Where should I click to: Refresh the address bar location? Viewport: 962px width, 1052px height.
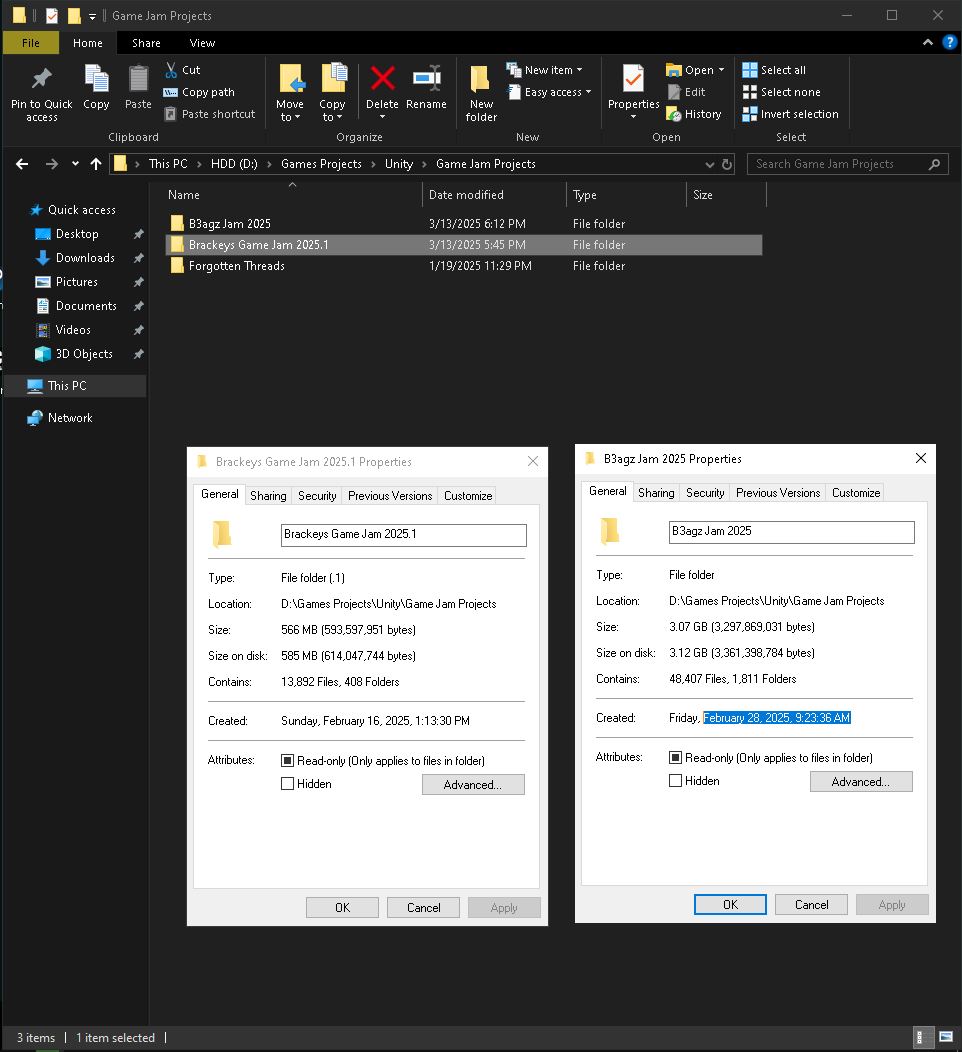pos(727,164)
